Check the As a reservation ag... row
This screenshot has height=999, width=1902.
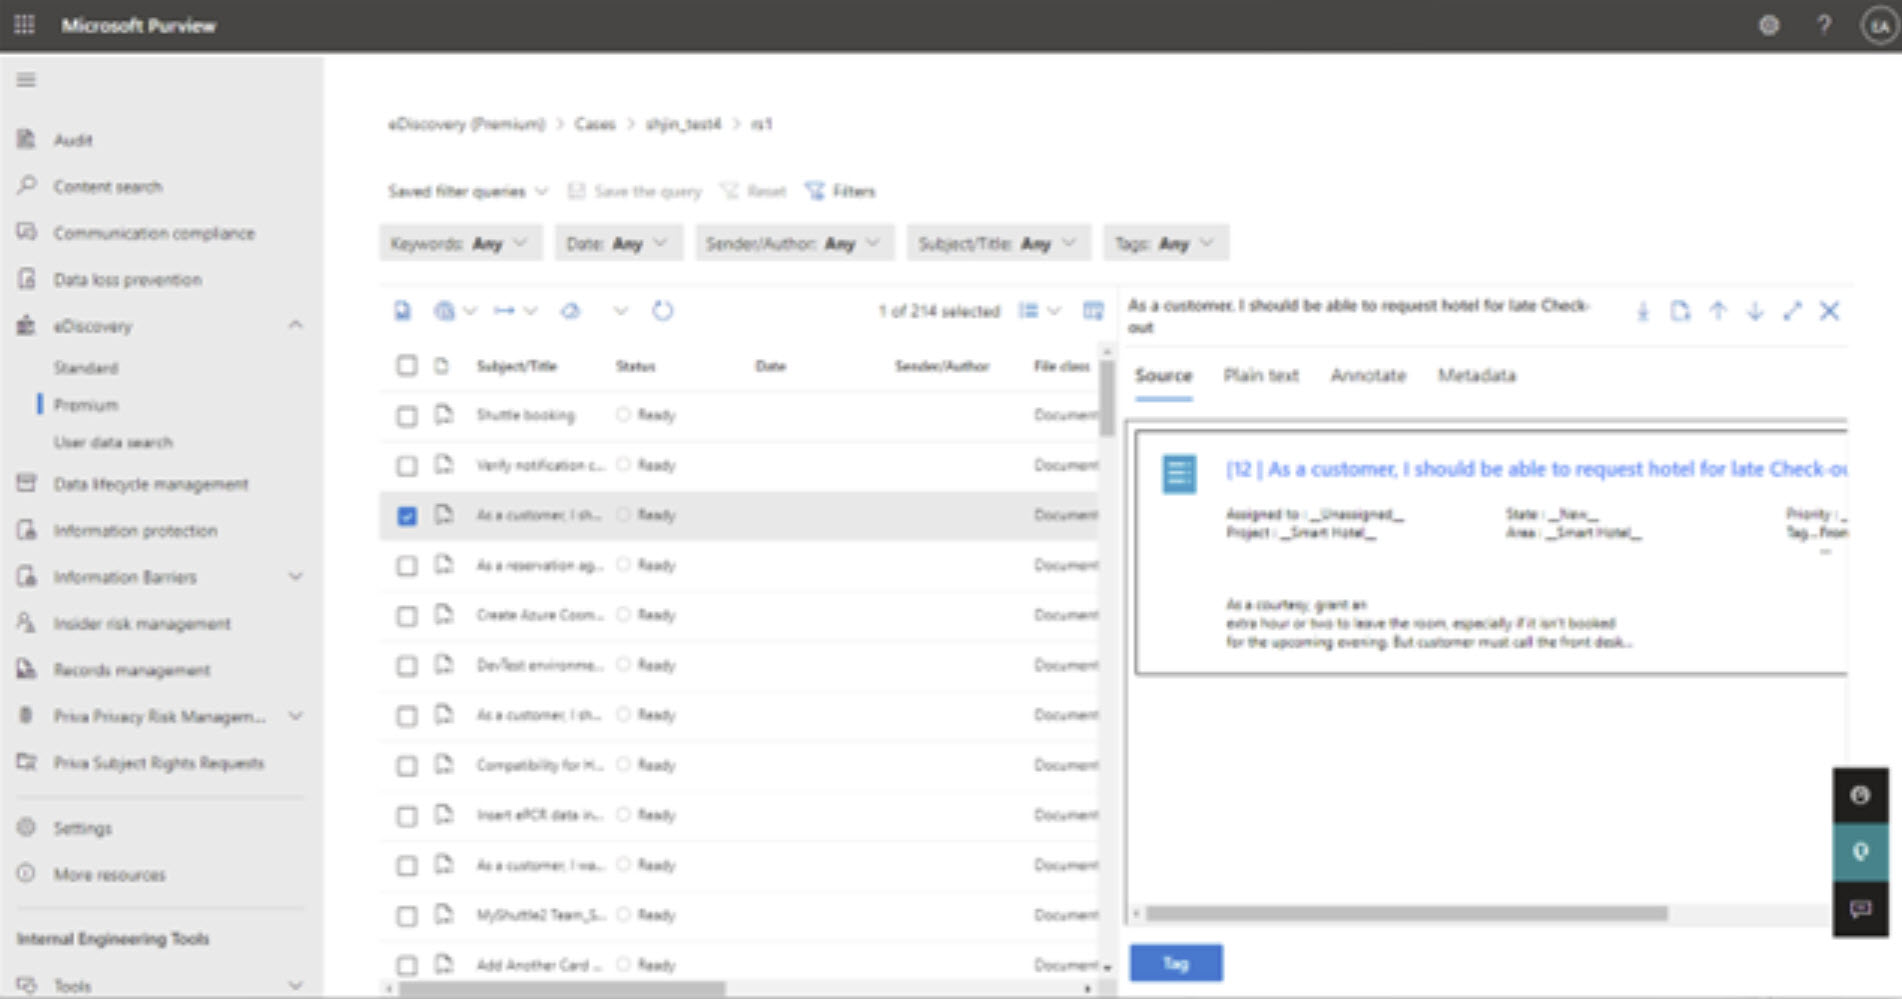click(407, 566)
